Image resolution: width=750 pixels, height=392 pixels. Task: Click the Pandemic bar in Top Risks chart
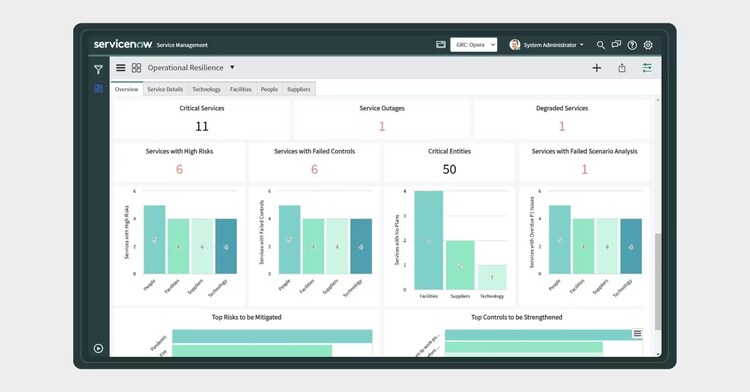coord(272,336)
